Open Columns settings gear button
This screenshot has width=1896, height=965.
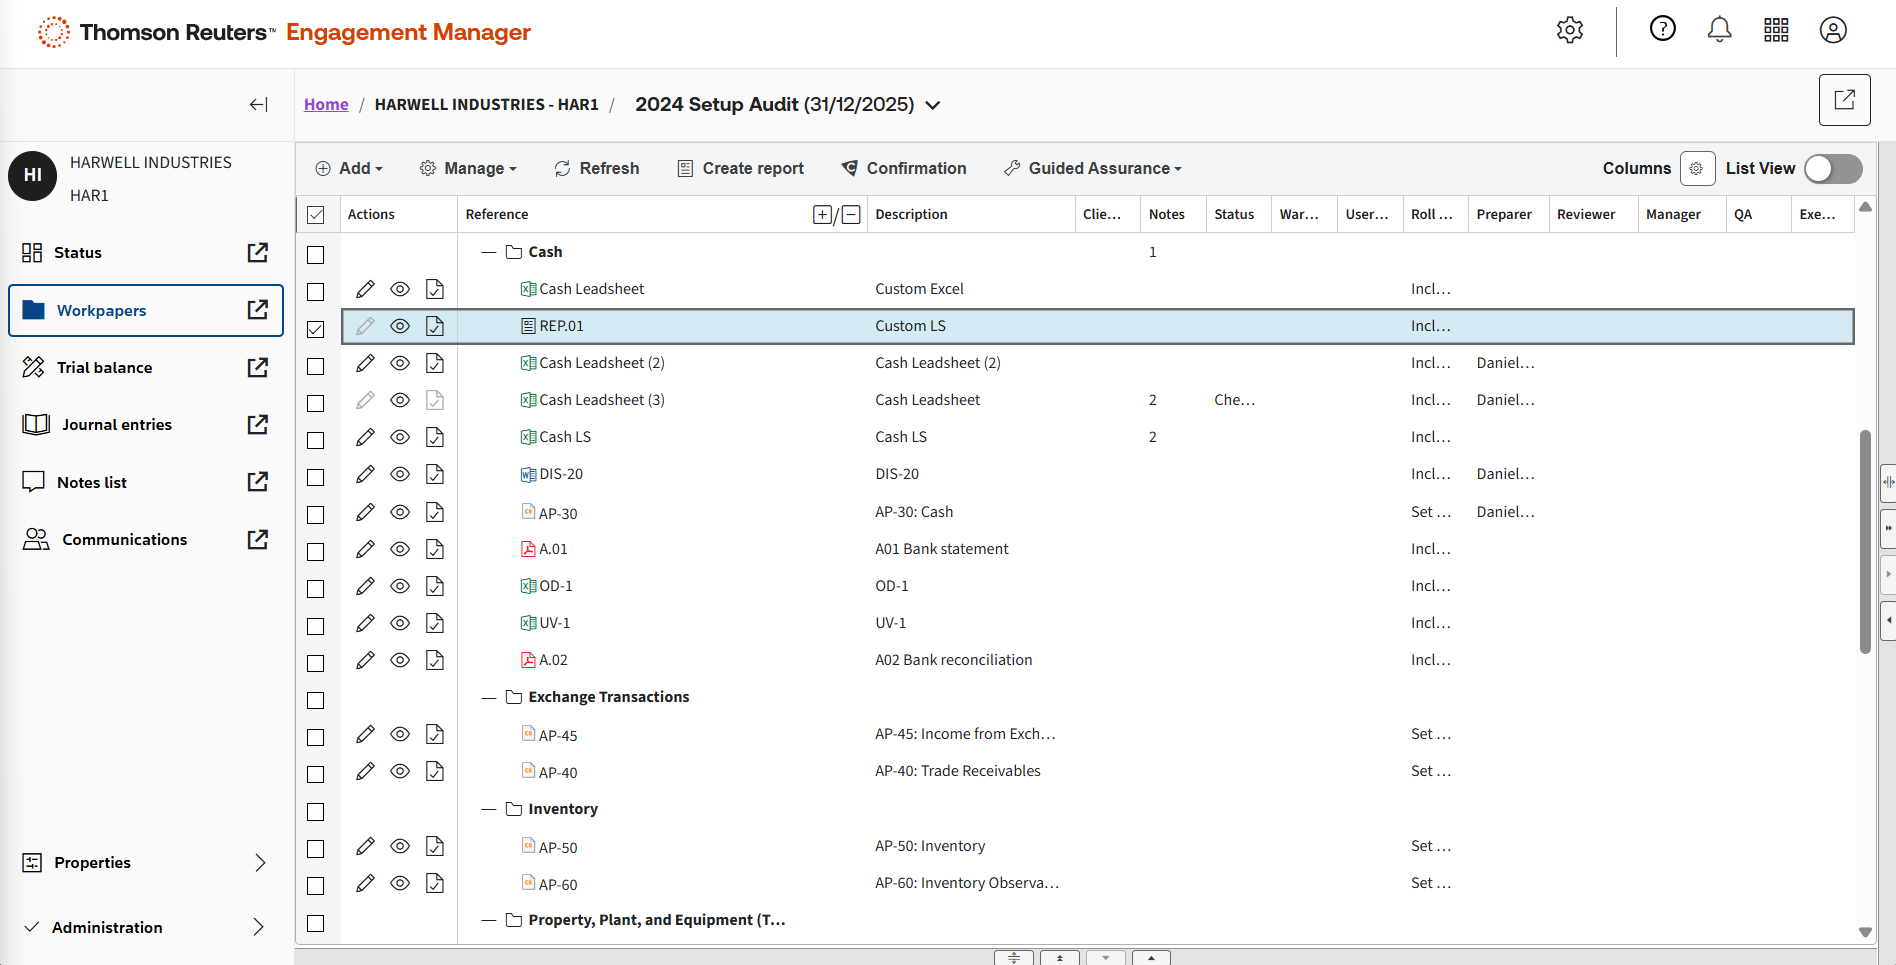pos(1697,168)
